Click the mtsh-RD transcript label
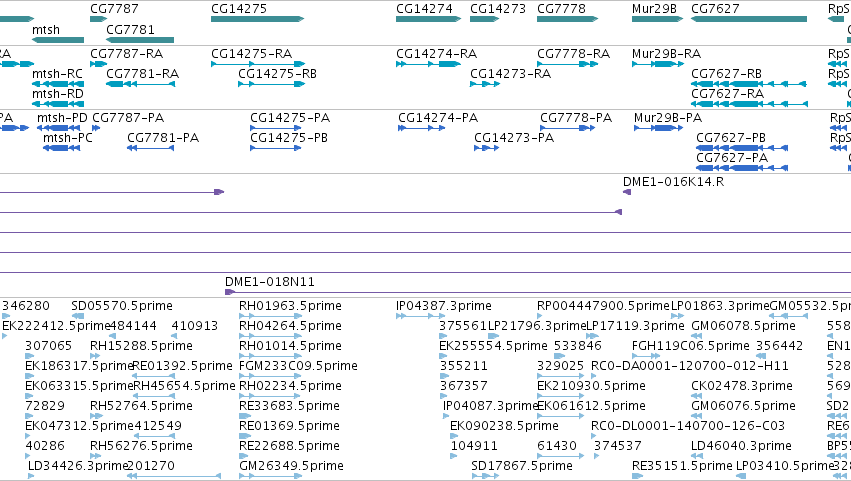 click(x=58, y=94)
